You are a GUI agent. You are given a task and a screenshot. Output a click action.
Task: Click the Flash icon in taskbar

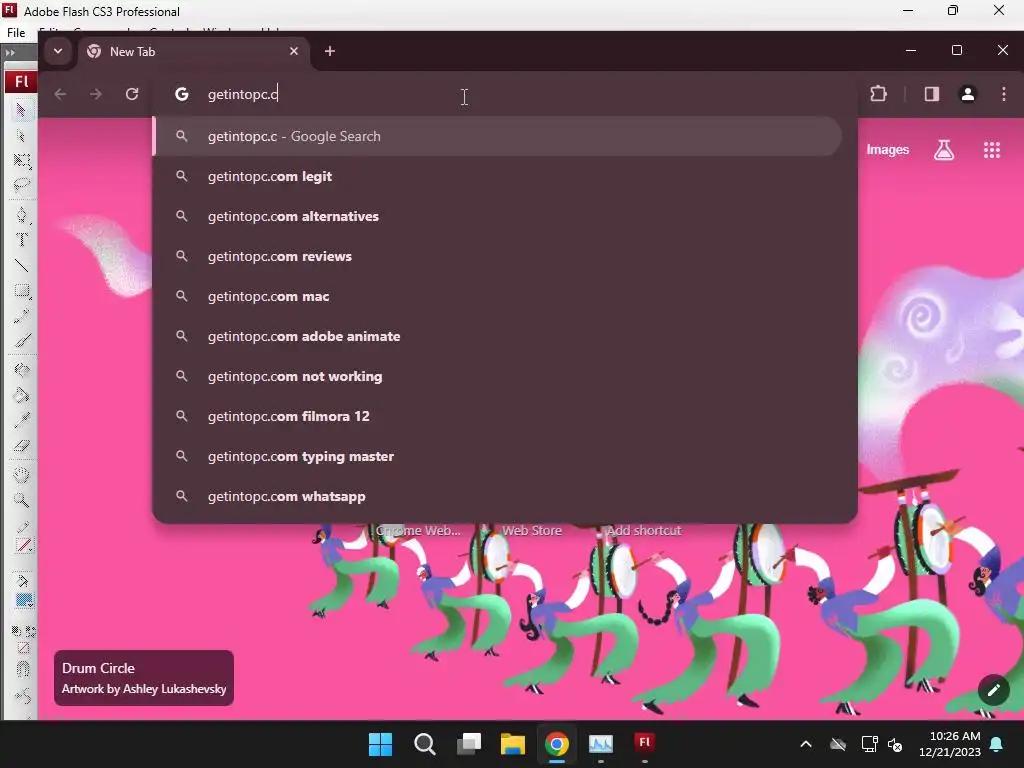[645, 743]
